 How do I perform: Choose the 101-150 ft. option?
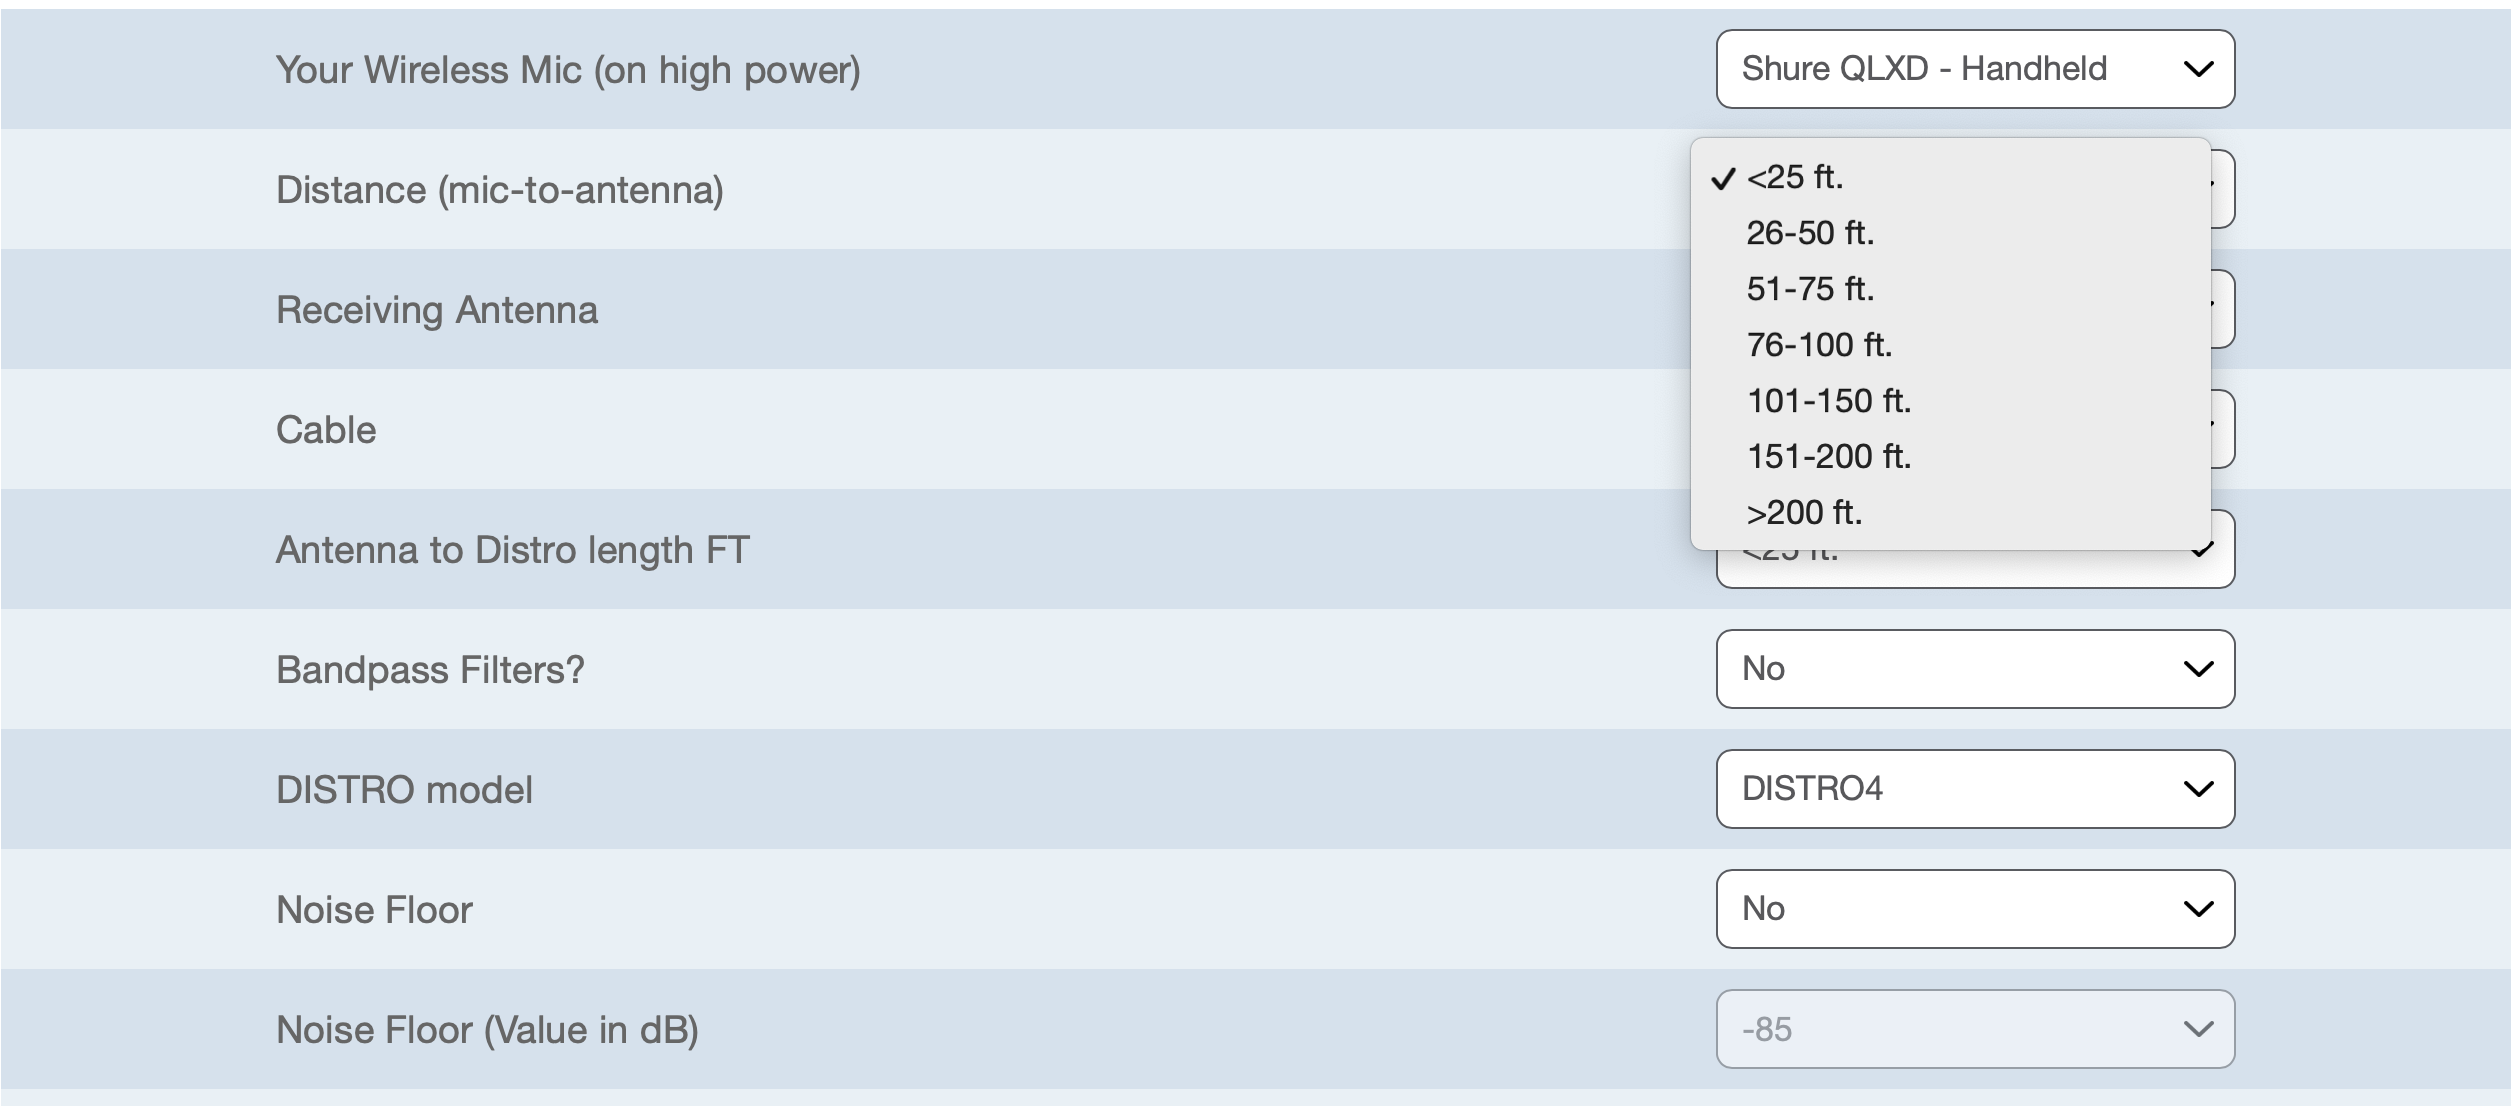(x=1828, y=402)
